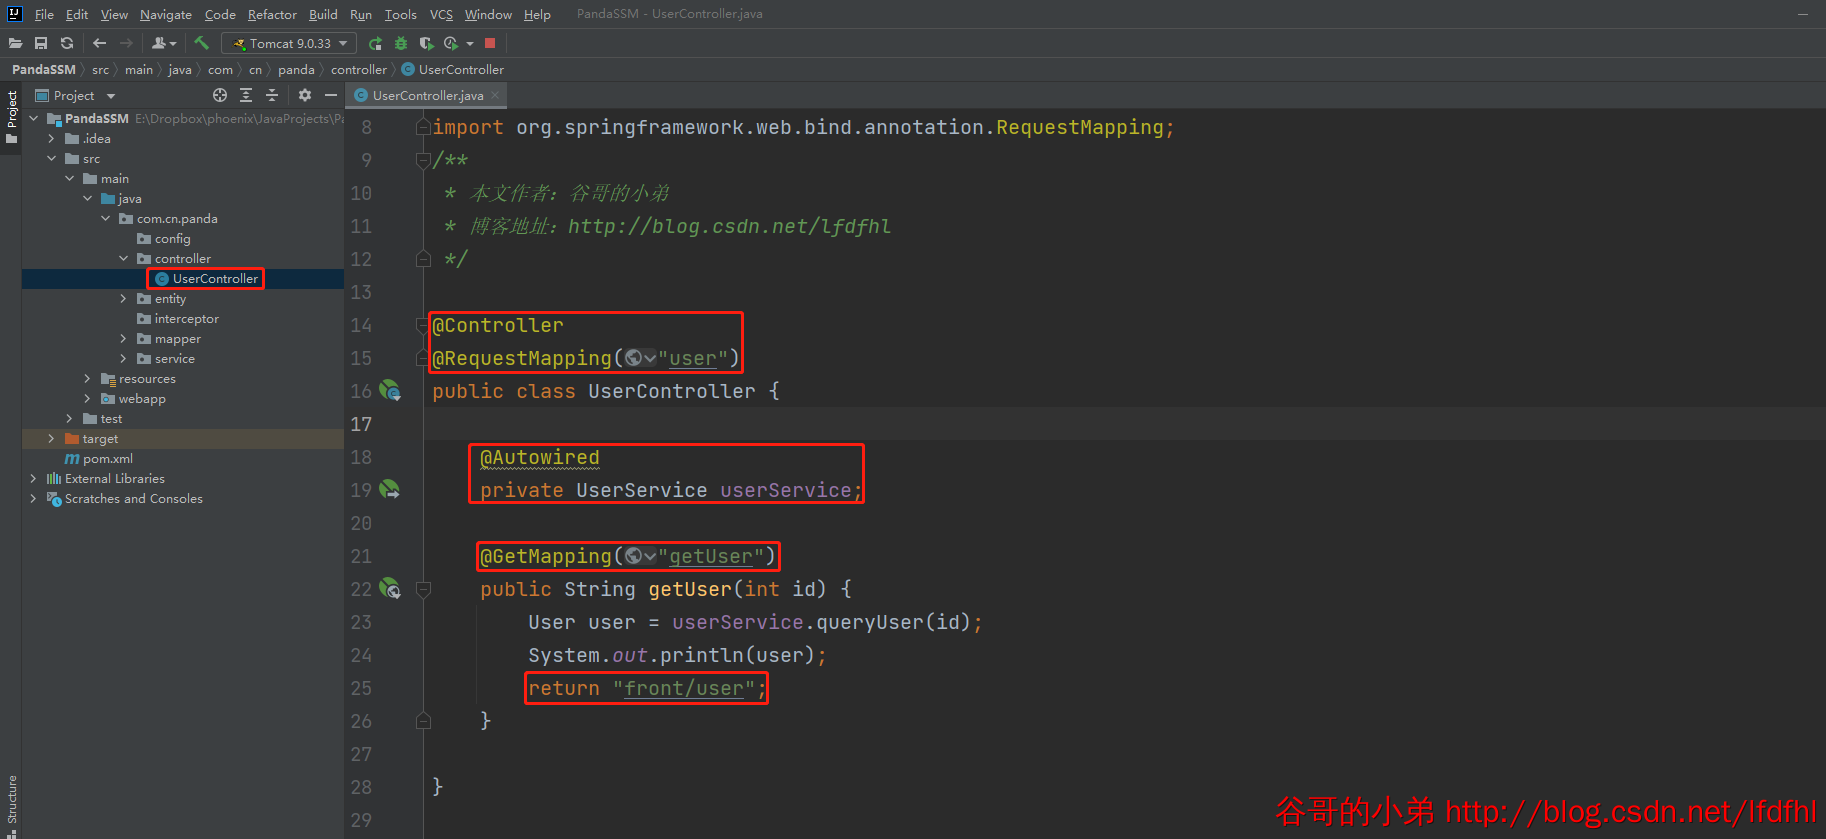Expand the resources folder
The image size is (1826, 839).
[x=88, y=378]
